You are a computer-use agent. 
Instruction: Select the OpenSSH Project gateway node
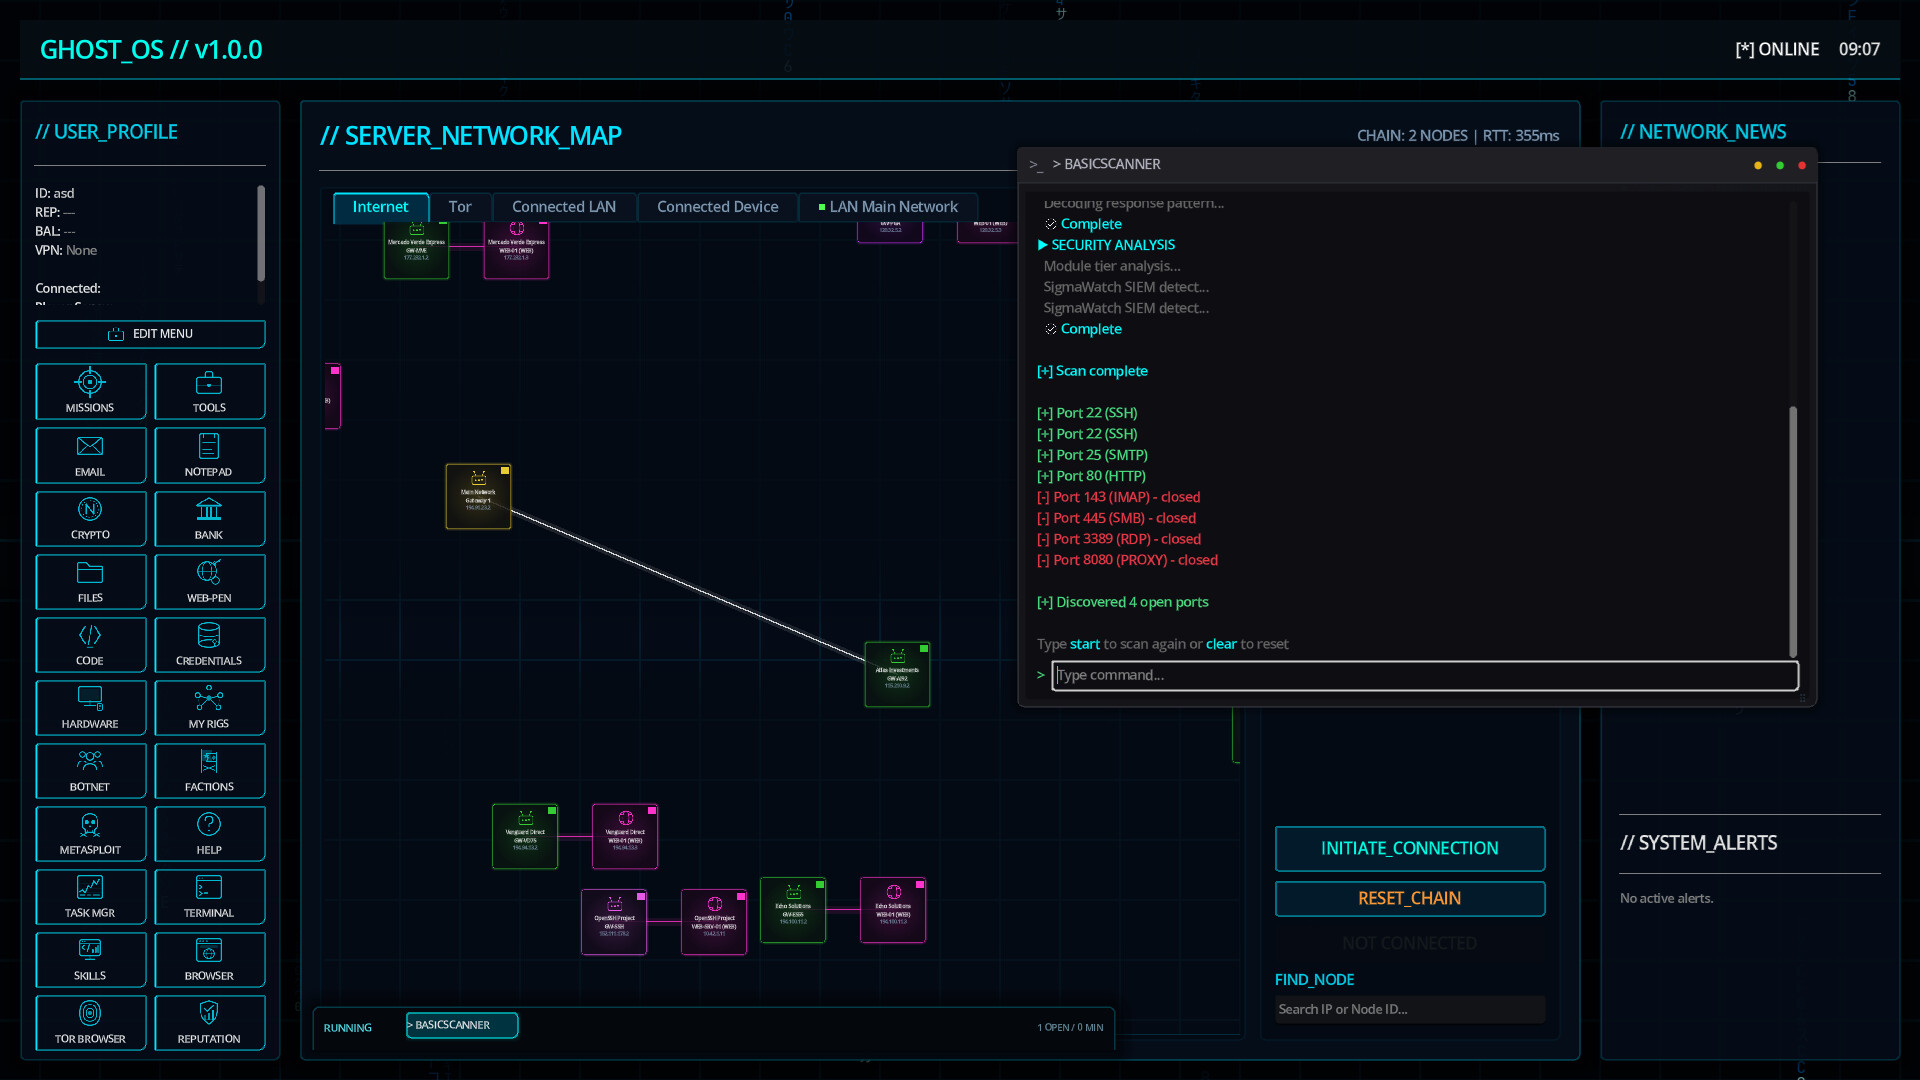click(x=614, y=922)
